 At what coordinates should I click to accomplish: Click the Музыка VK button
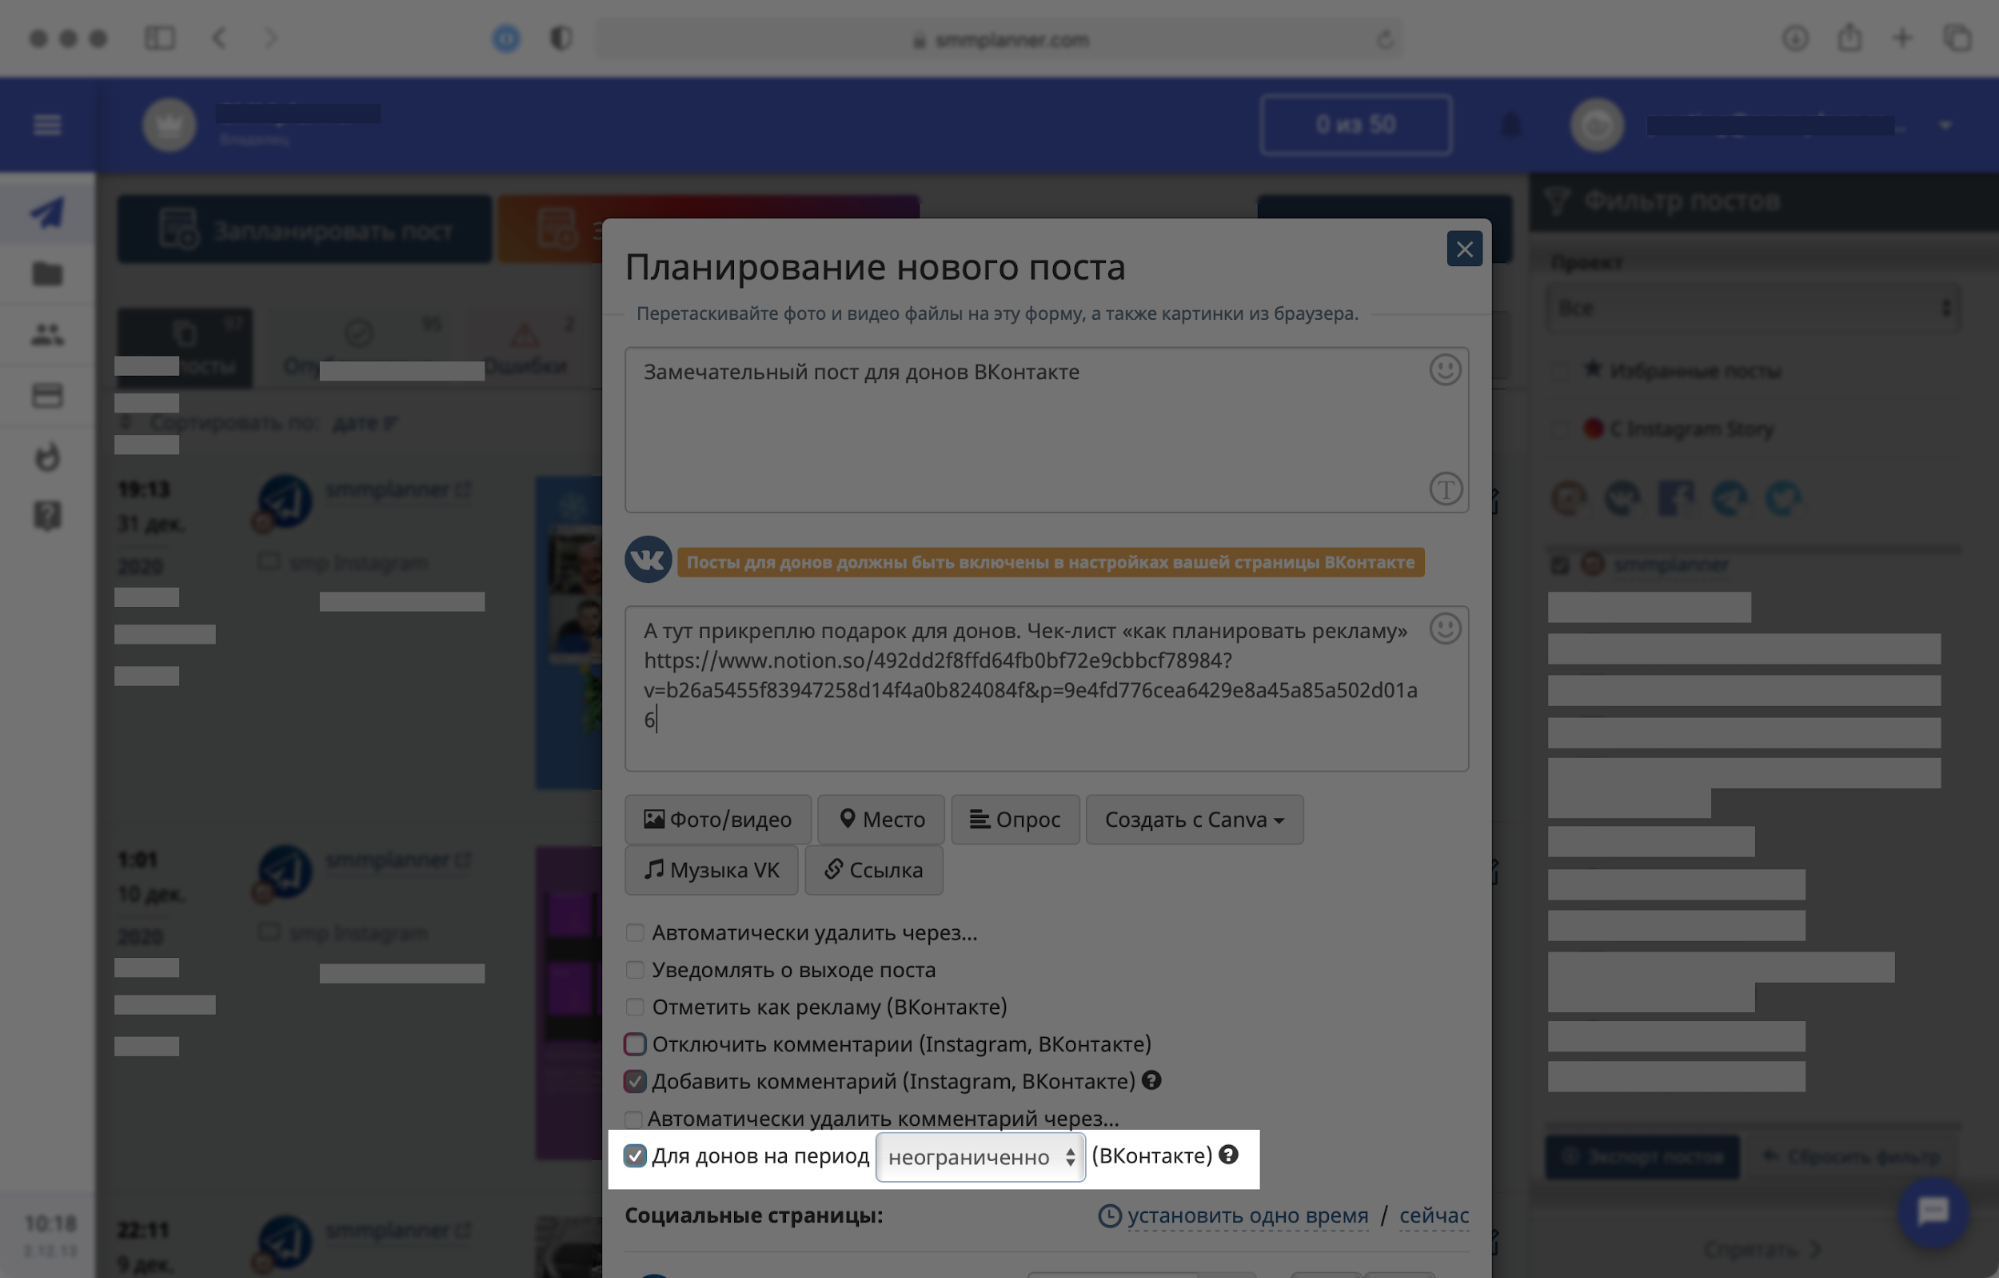click(711, 870)
